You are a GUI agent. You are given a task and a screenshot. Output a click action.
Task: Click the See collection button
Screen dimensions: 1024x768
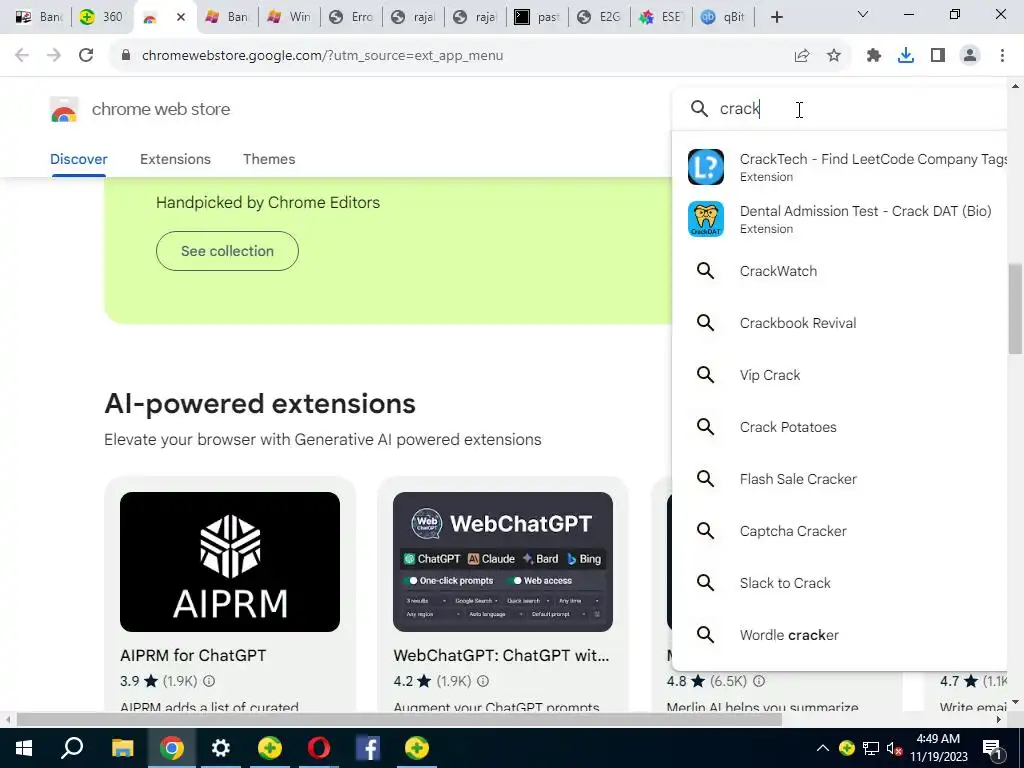click(x=227, y=251)
